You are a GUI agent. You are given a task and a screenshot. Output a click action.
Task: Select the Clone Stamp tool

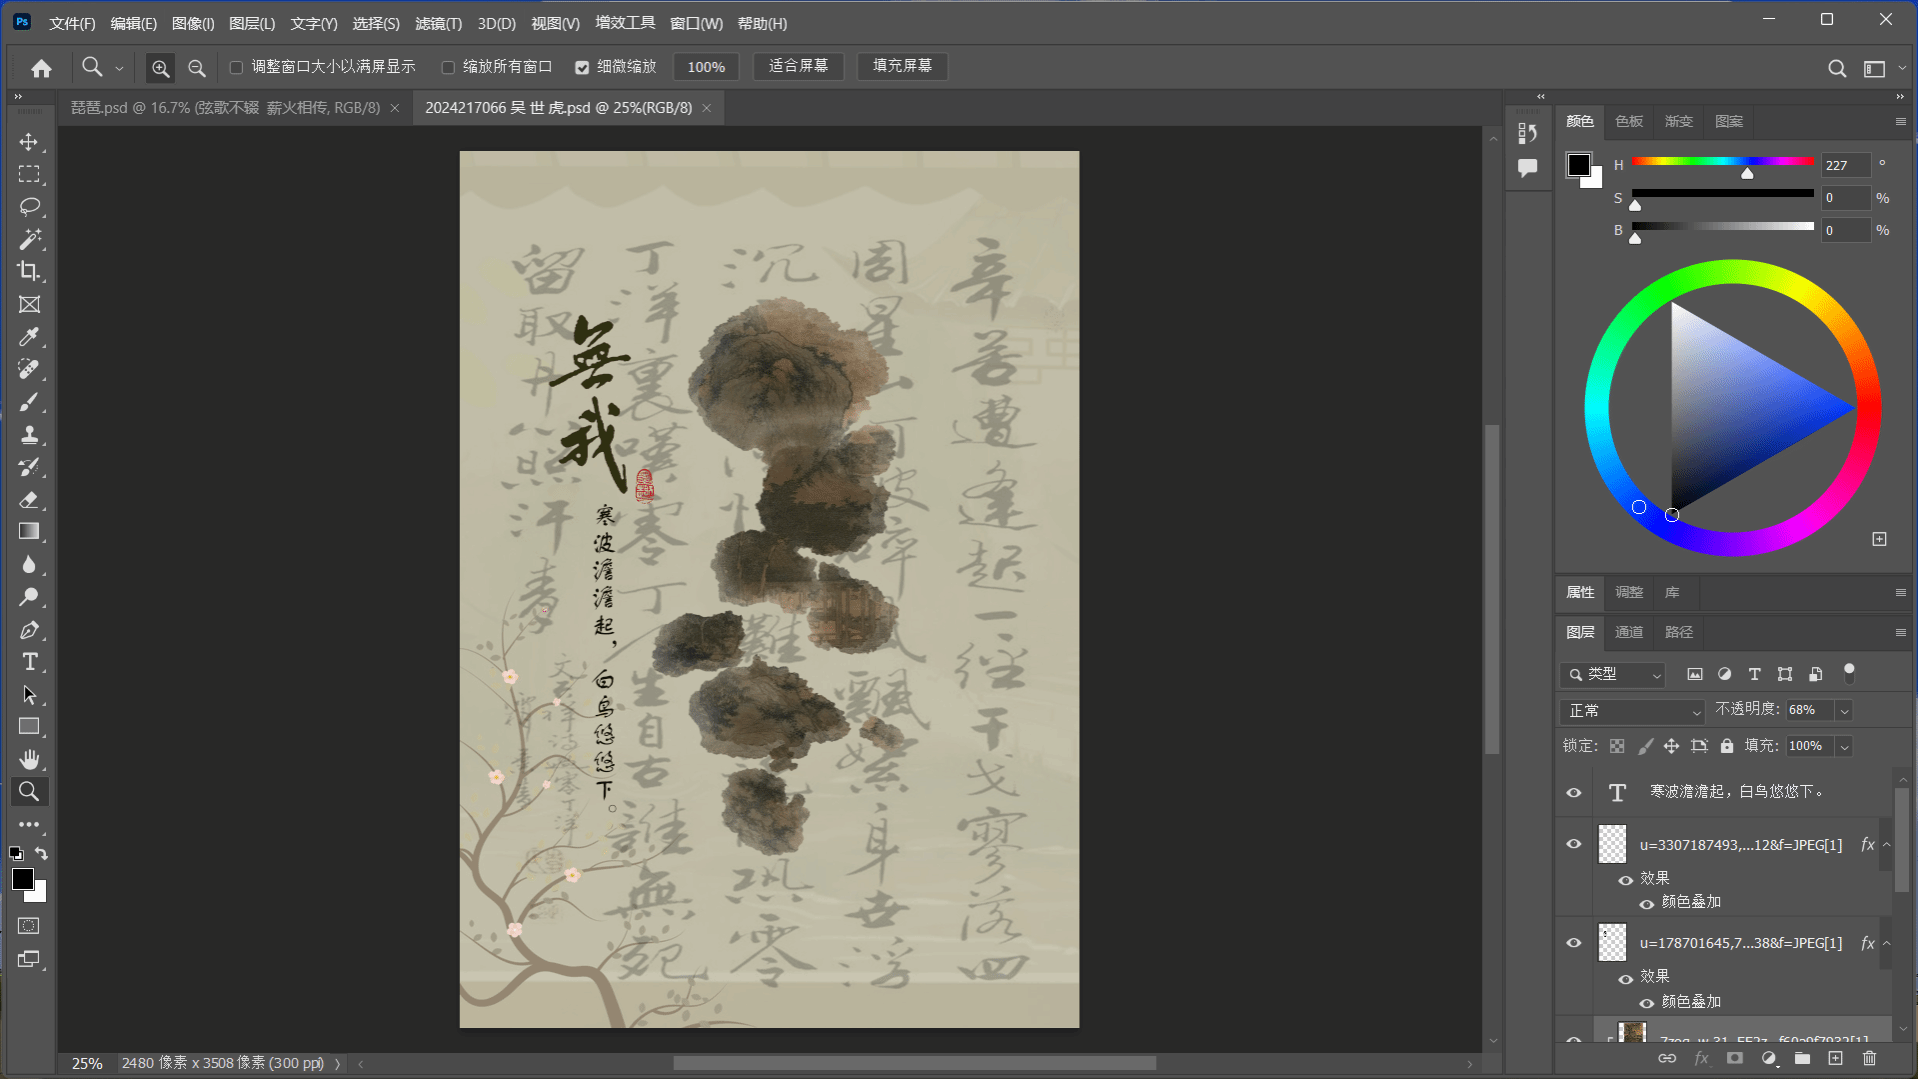click(29, 435)
